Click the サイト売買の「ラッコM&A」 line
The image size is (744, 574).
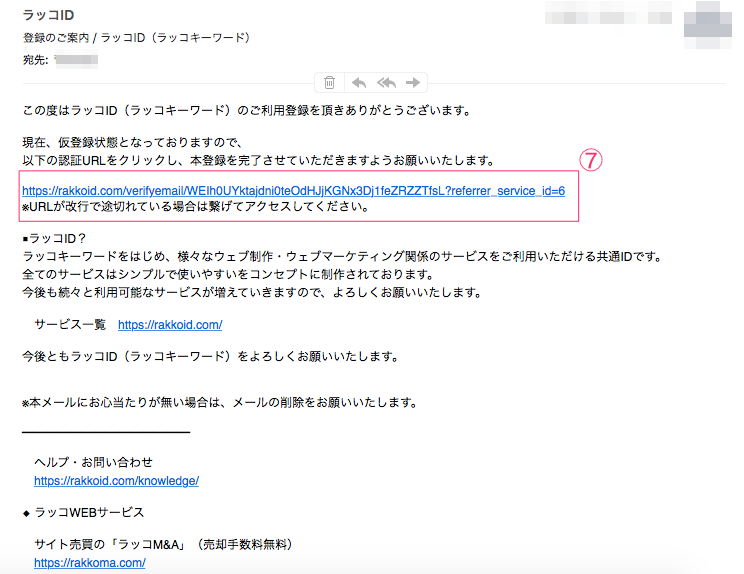[x=163, y=544]
